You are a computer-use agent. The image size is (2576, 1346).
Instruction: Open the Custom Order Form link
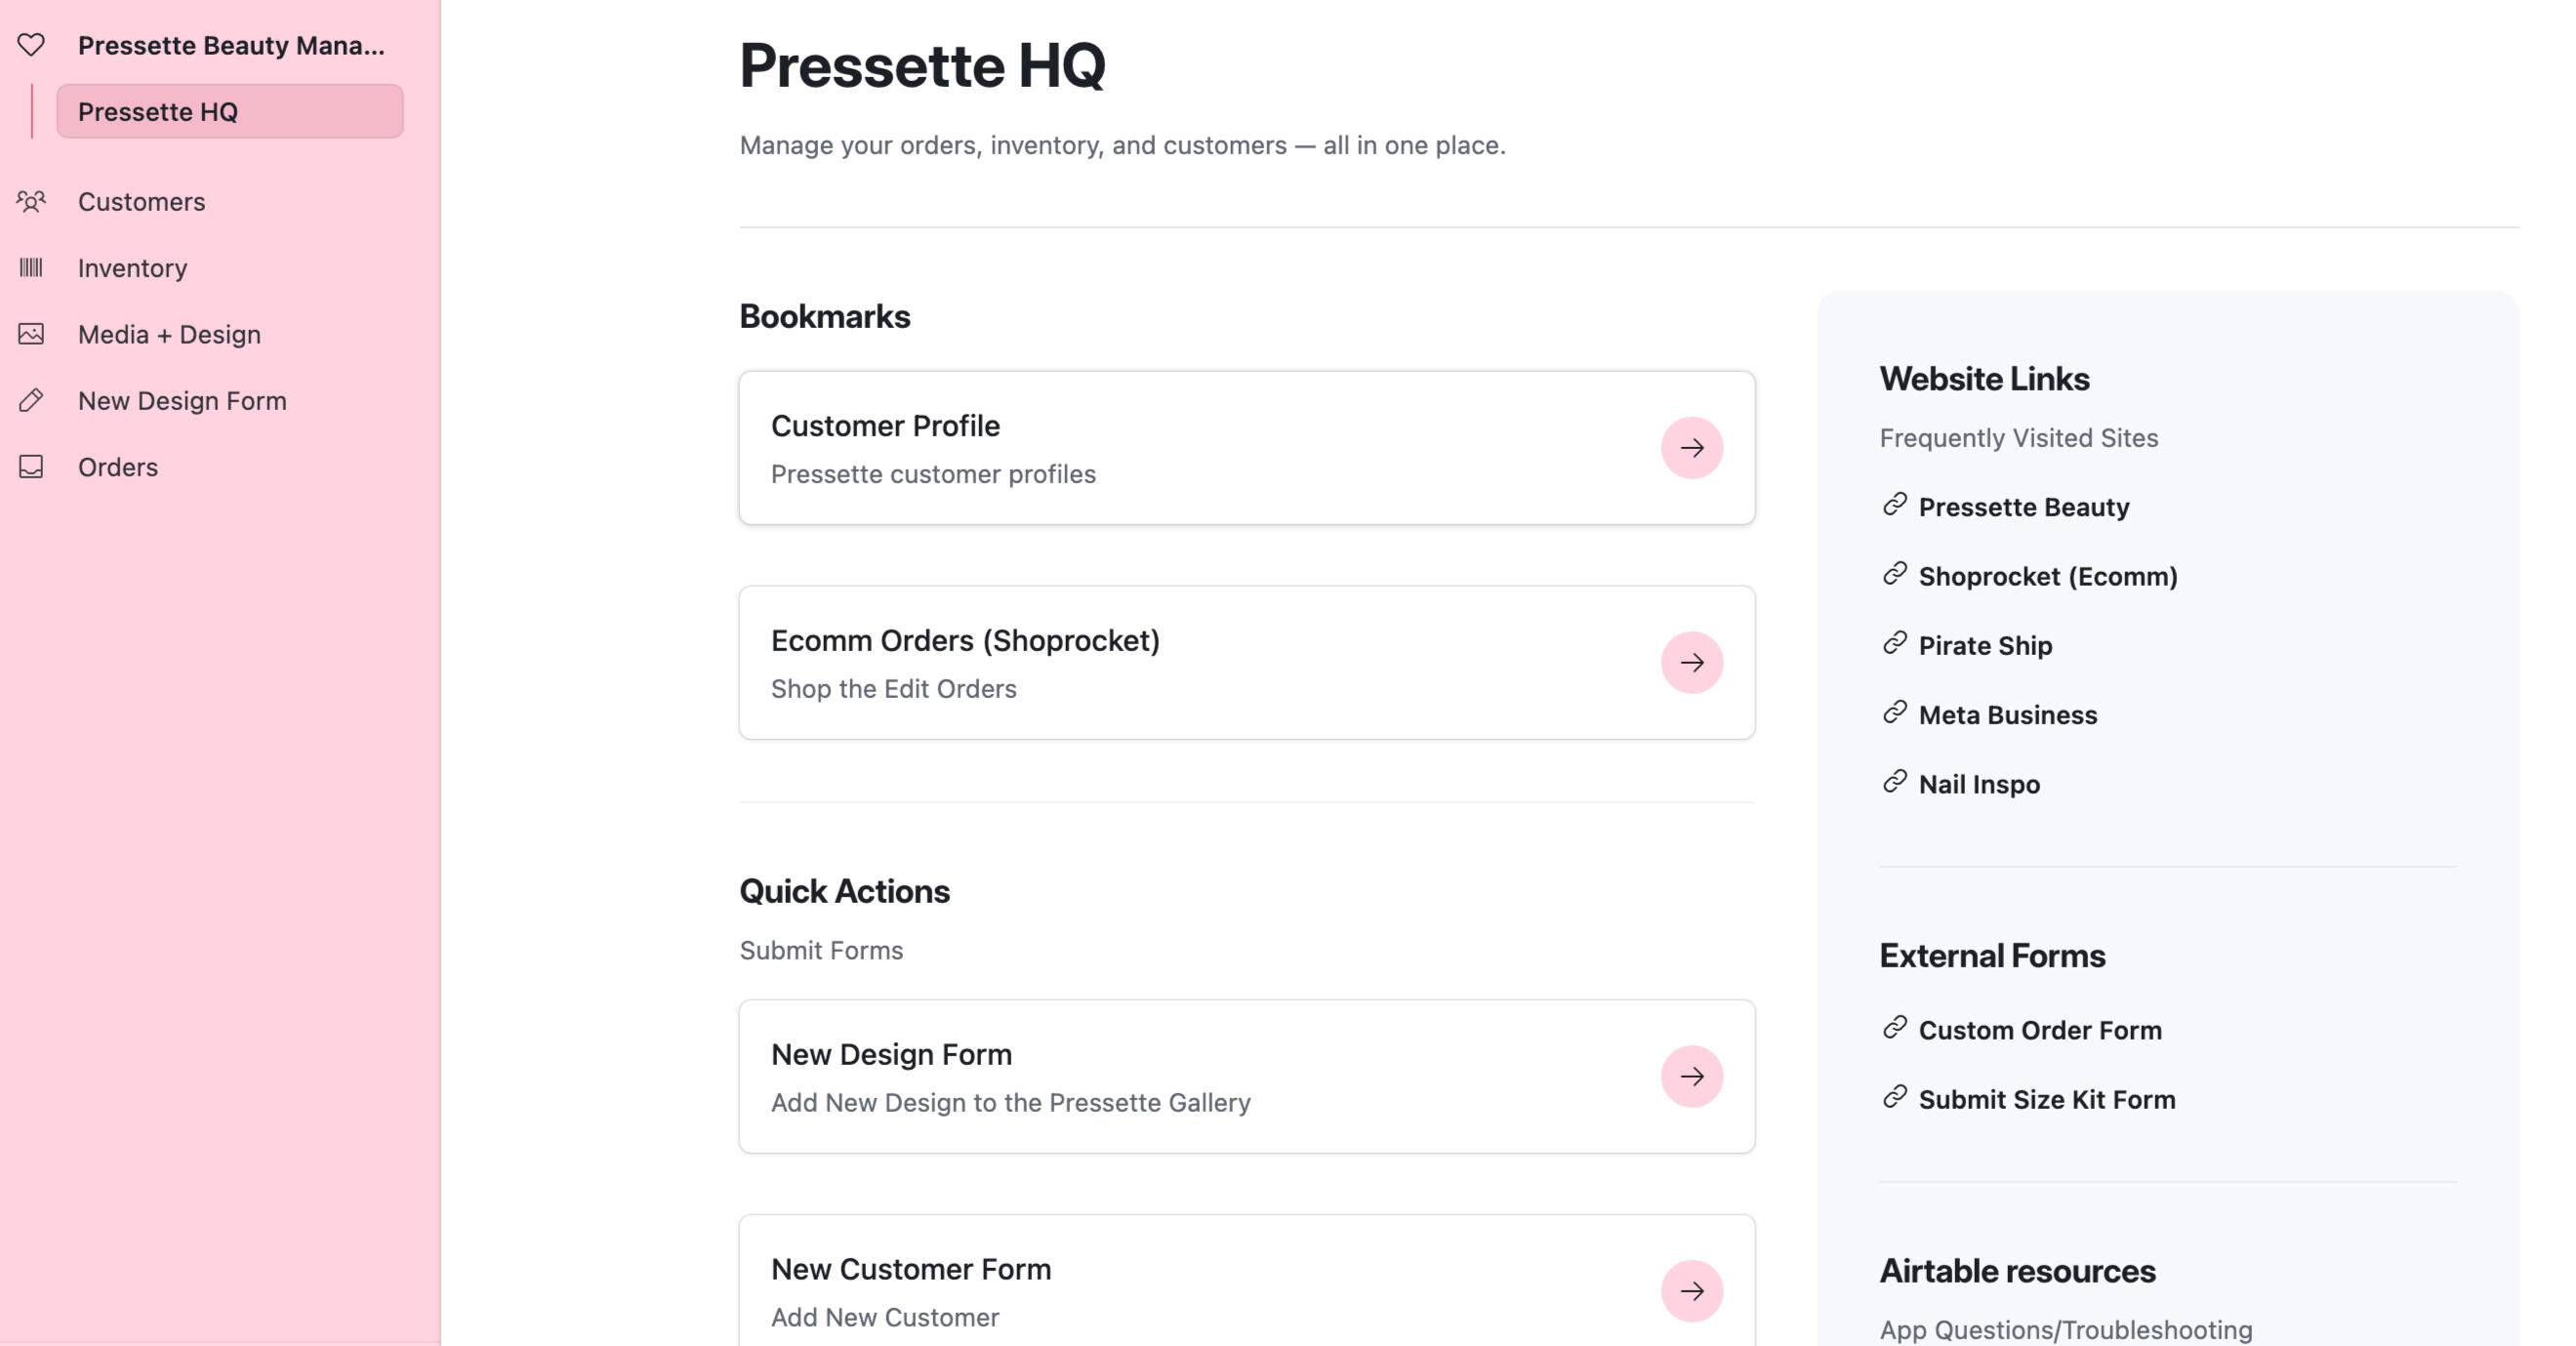tap(2039, 1030)
